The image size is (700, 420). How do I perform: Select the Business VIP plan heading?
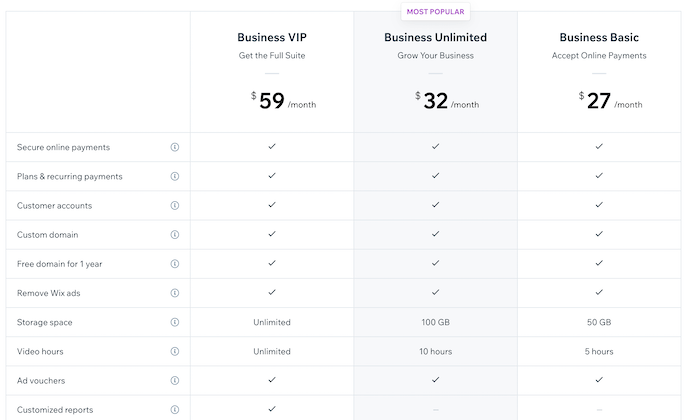coord(272,37)
